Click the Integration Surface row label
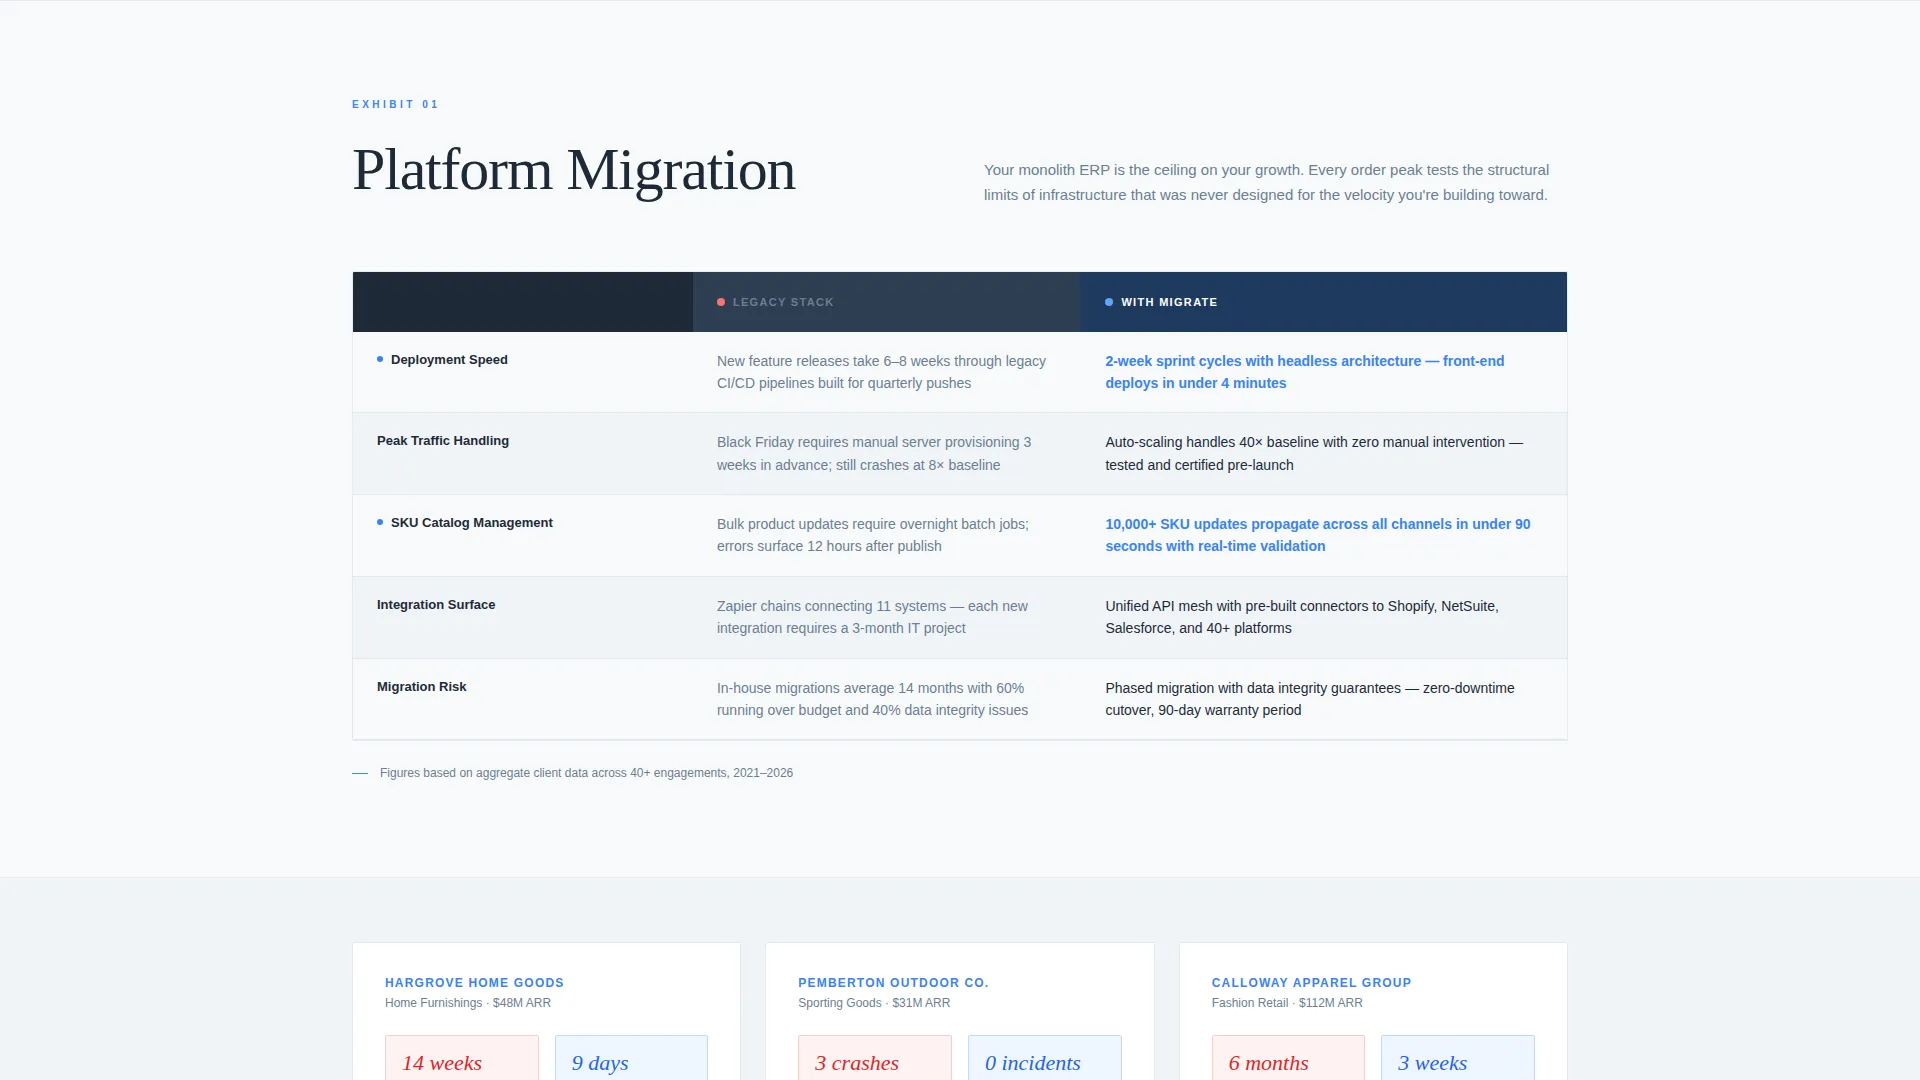This screenshot has width=1920, height=1080. click(436, 605)
